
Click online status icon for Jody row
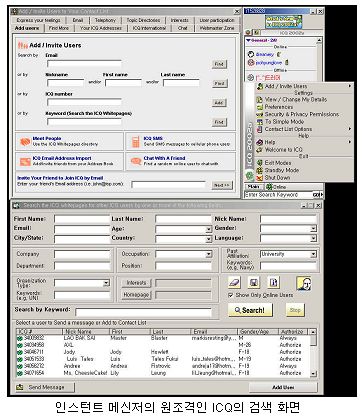pos(20,352)
